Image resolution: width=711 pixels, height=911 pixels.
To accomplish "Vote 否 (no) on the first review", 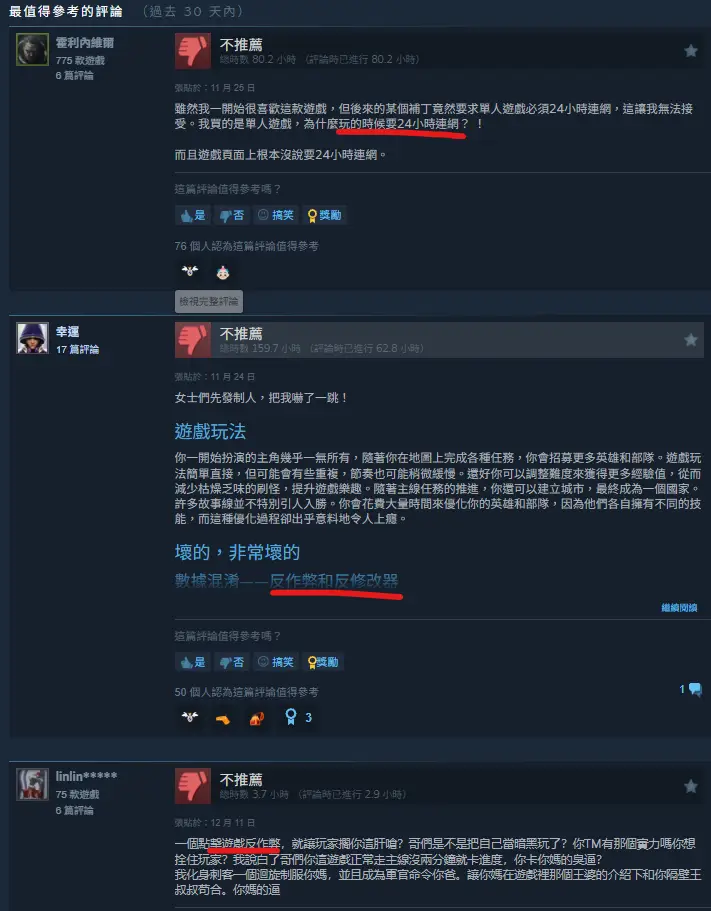I will click(x=231, y=216).
